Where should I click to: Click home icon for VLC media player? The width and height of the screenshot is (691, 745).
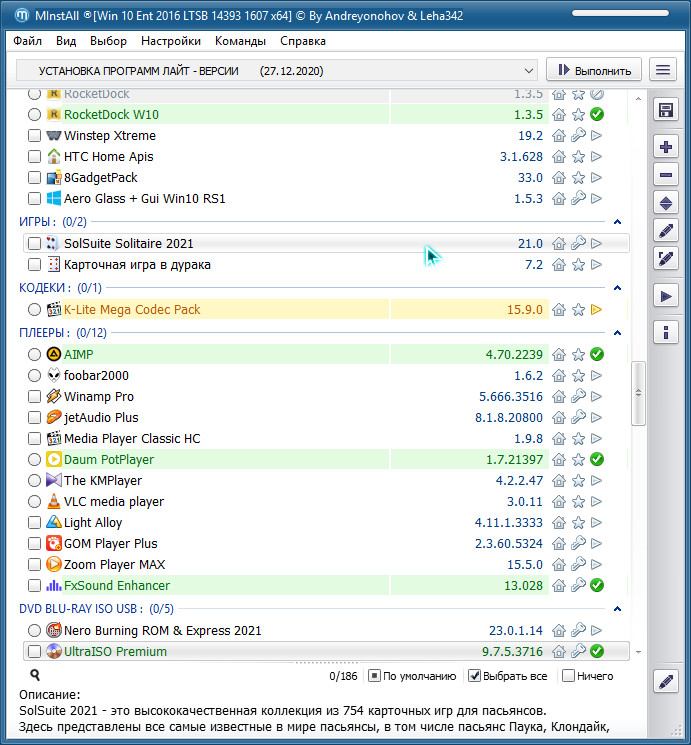click(559, 501)
